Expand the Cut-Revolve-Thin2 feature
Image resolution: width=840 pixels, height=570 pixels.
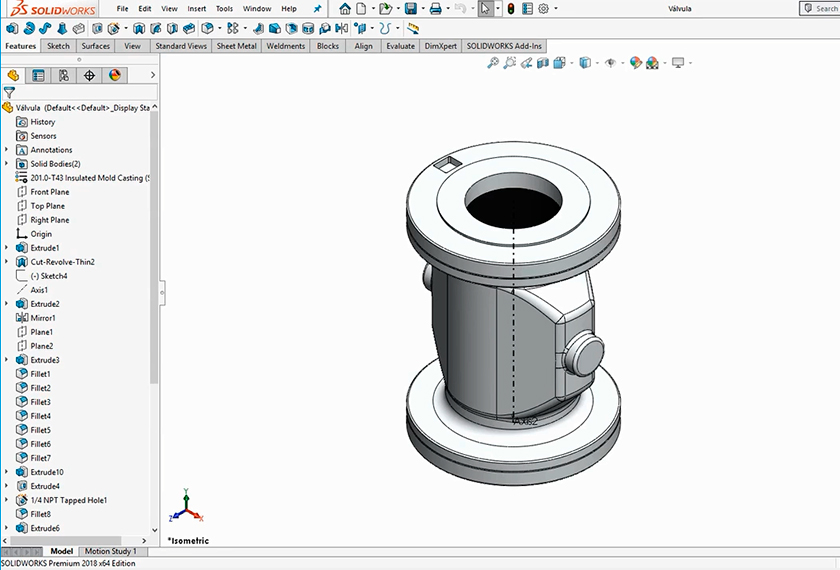[x=7, y=262]
